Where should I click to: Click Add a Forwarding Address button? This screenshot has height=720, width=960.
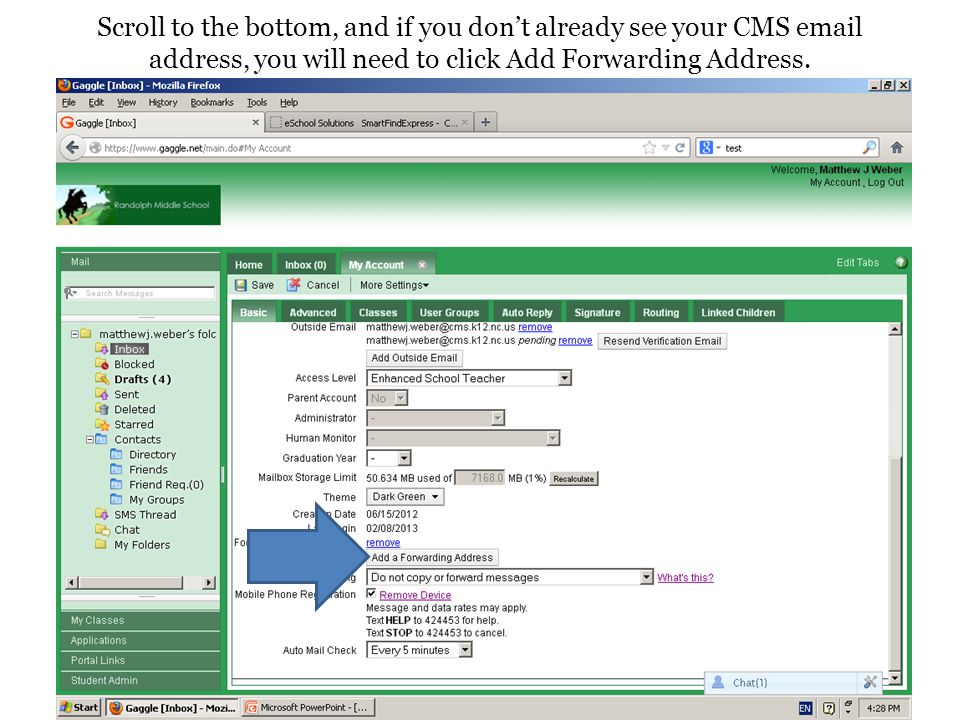[x=432, y=557]
